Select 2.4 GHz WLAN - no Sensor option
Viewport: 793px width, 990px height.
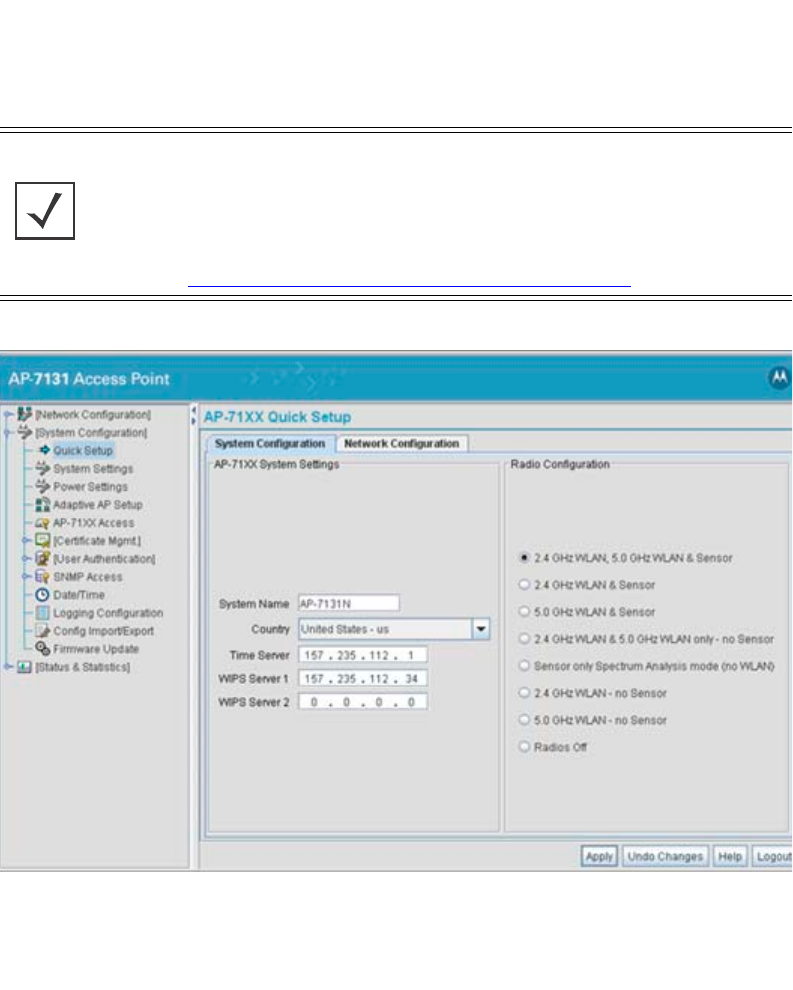(524, 693)
